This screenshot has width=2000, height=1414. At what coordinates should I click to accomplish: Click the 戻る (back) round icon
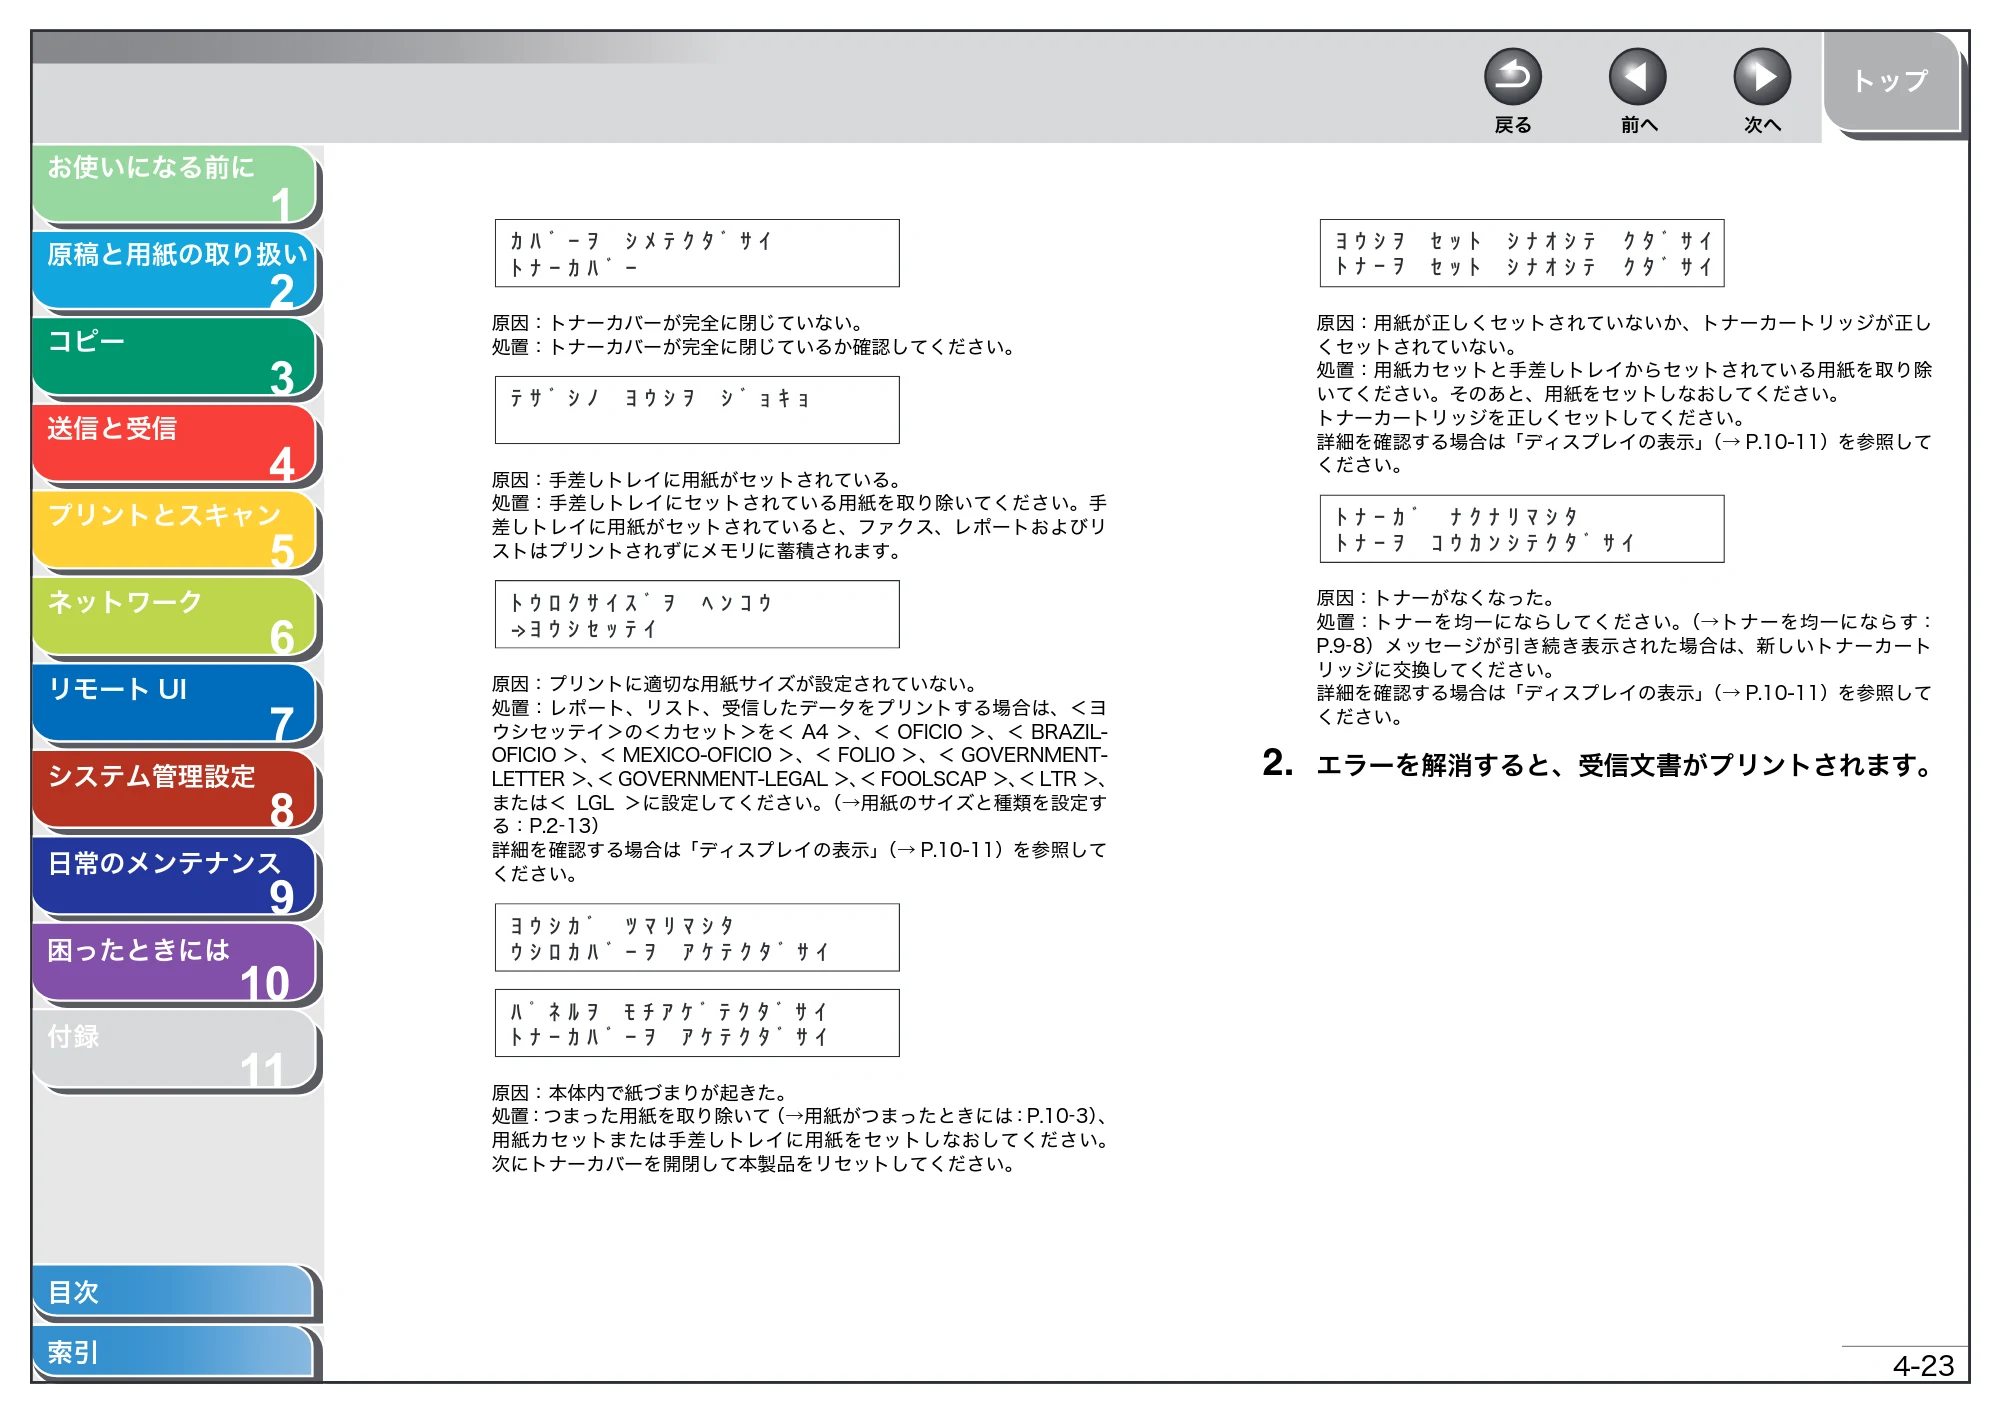pos(1512,77)
